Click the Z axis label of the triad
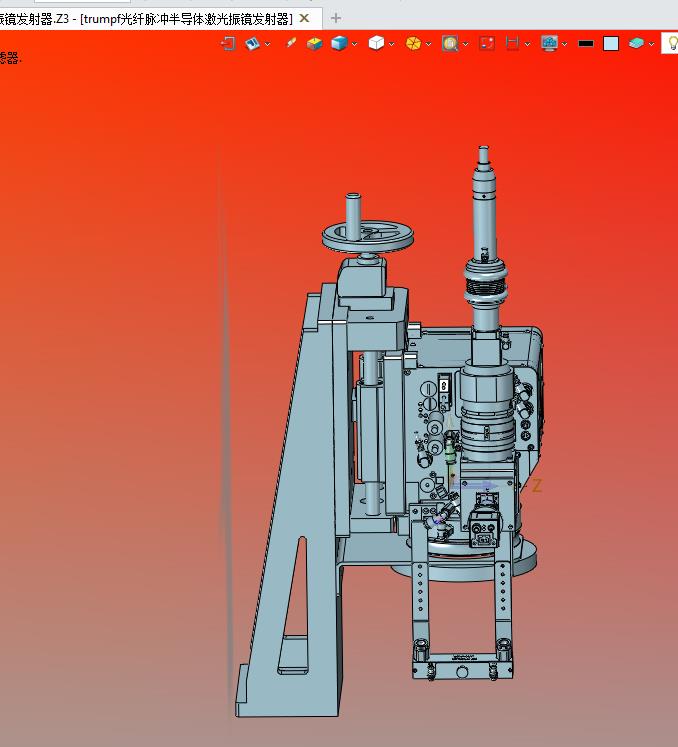This screenshot has width=678, height=747. (537, 486)
